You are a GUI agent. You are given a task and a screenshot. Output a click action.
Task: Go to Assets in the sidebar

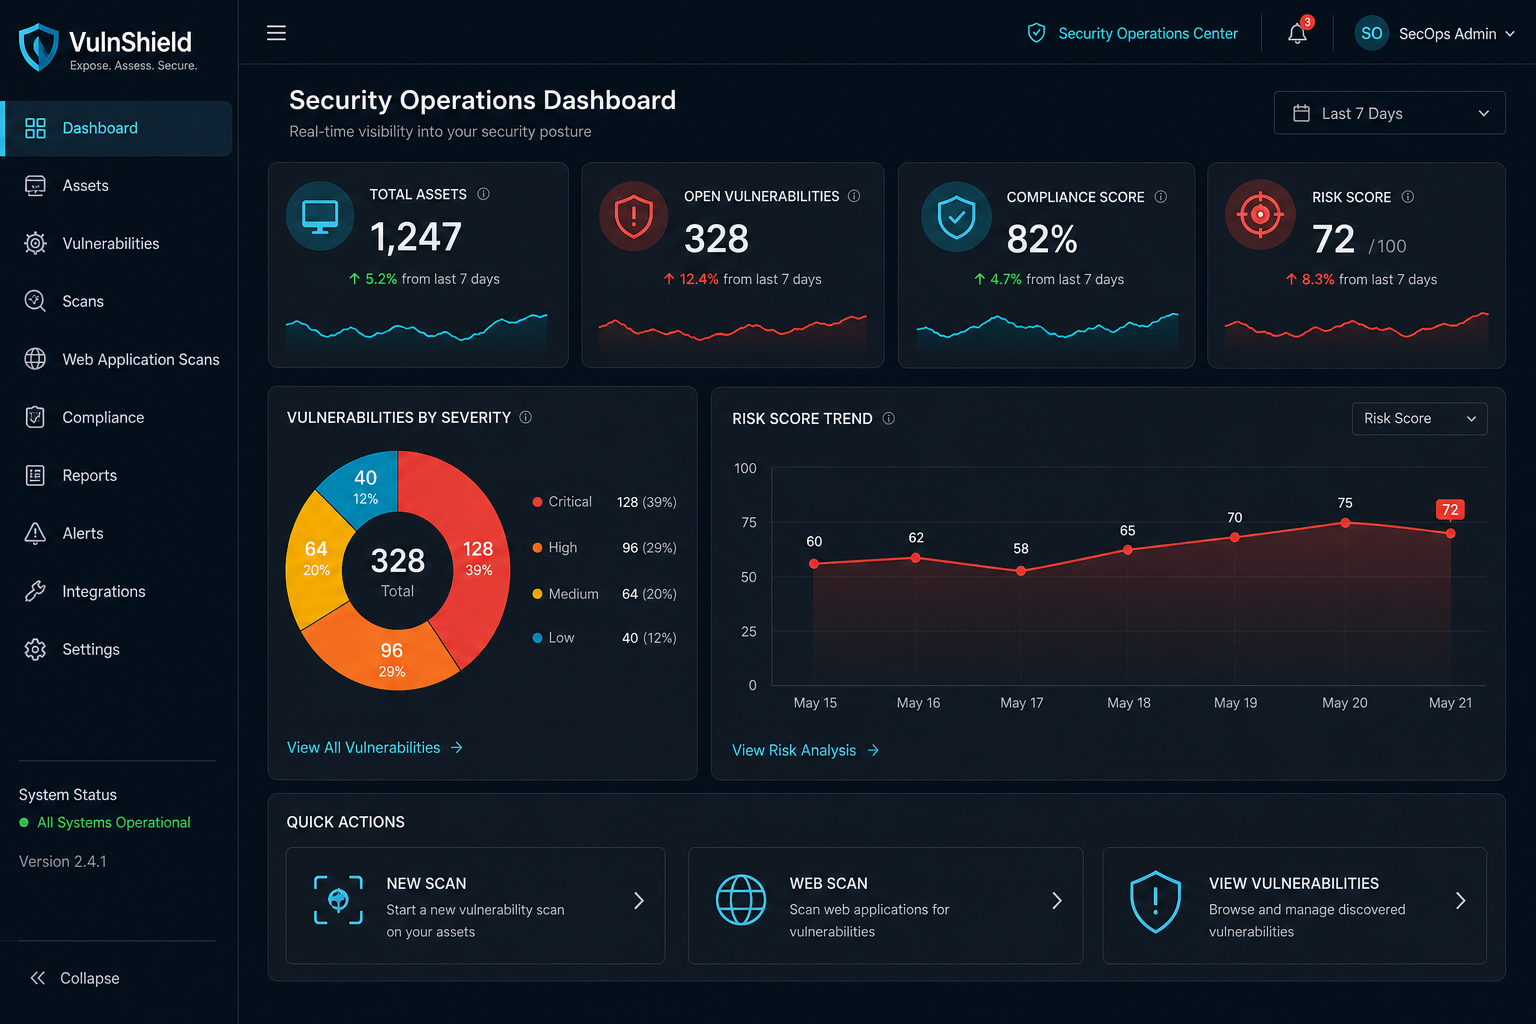click(118, 186)
